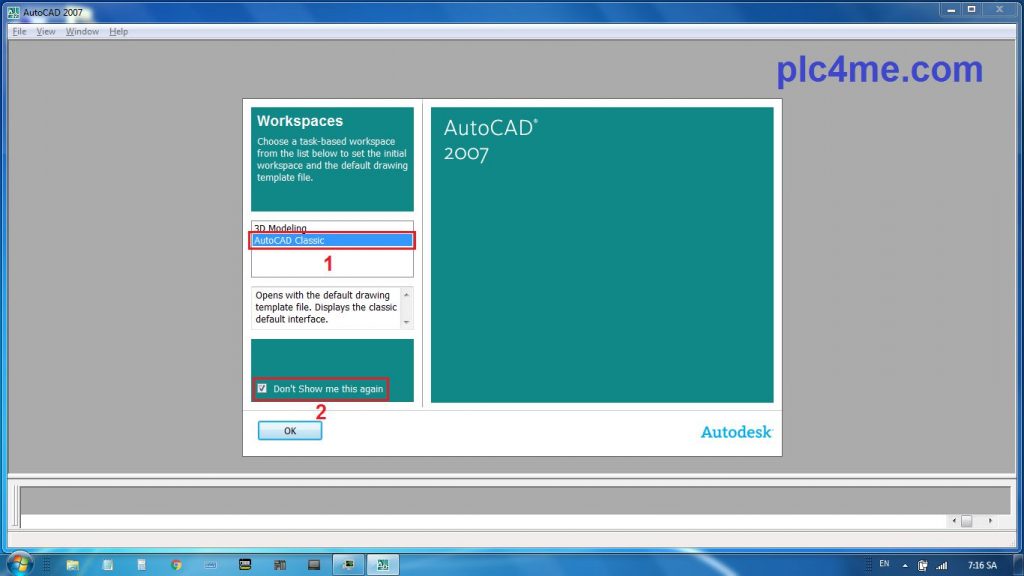Show hidden system tray icons
Image resolution: width=1024 pixels, height=576 pixels.
906,565
